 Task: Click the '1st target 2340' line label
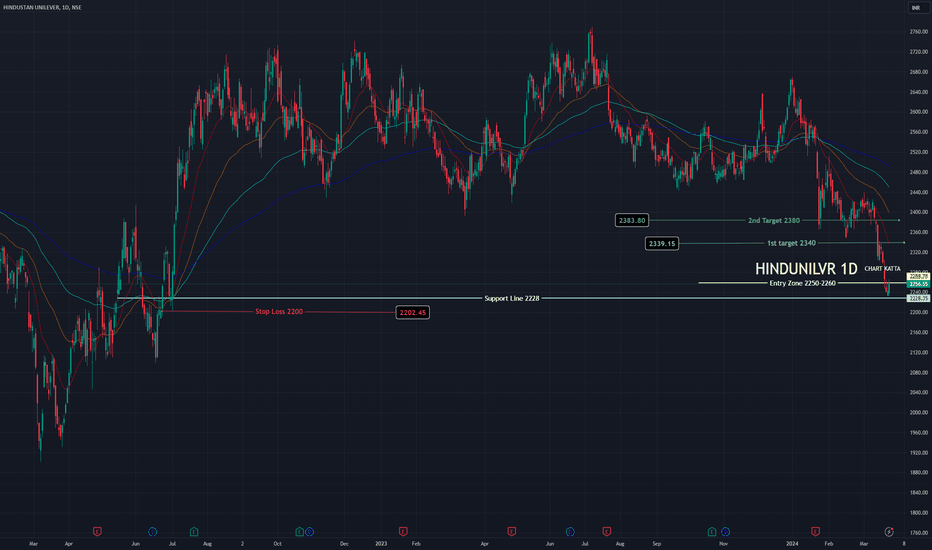point(791,243)
